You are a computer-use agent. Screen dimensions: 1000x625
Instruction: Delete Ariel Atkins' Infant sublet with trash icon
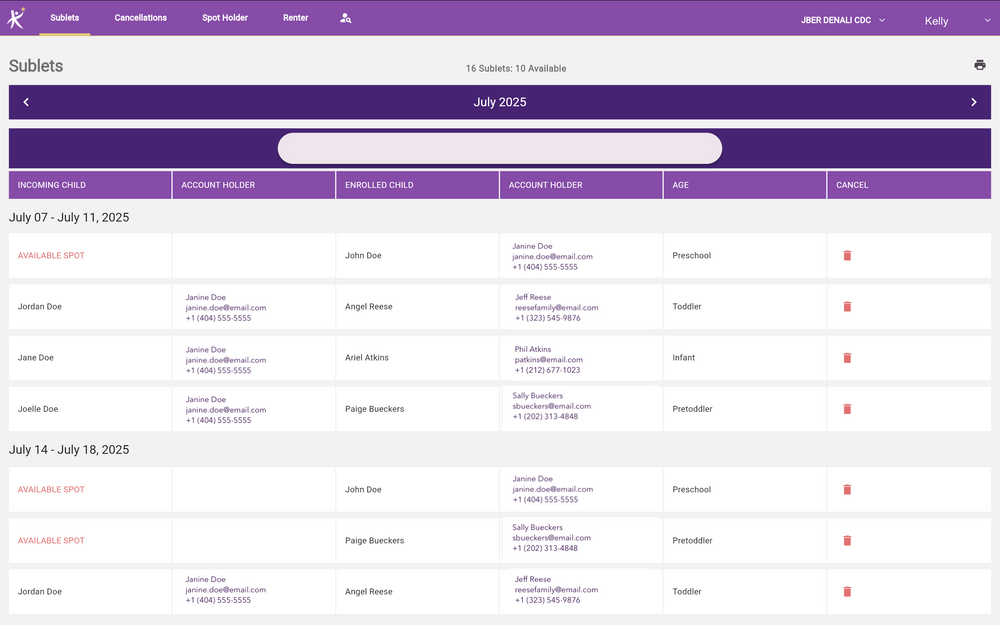coord(847,357)
